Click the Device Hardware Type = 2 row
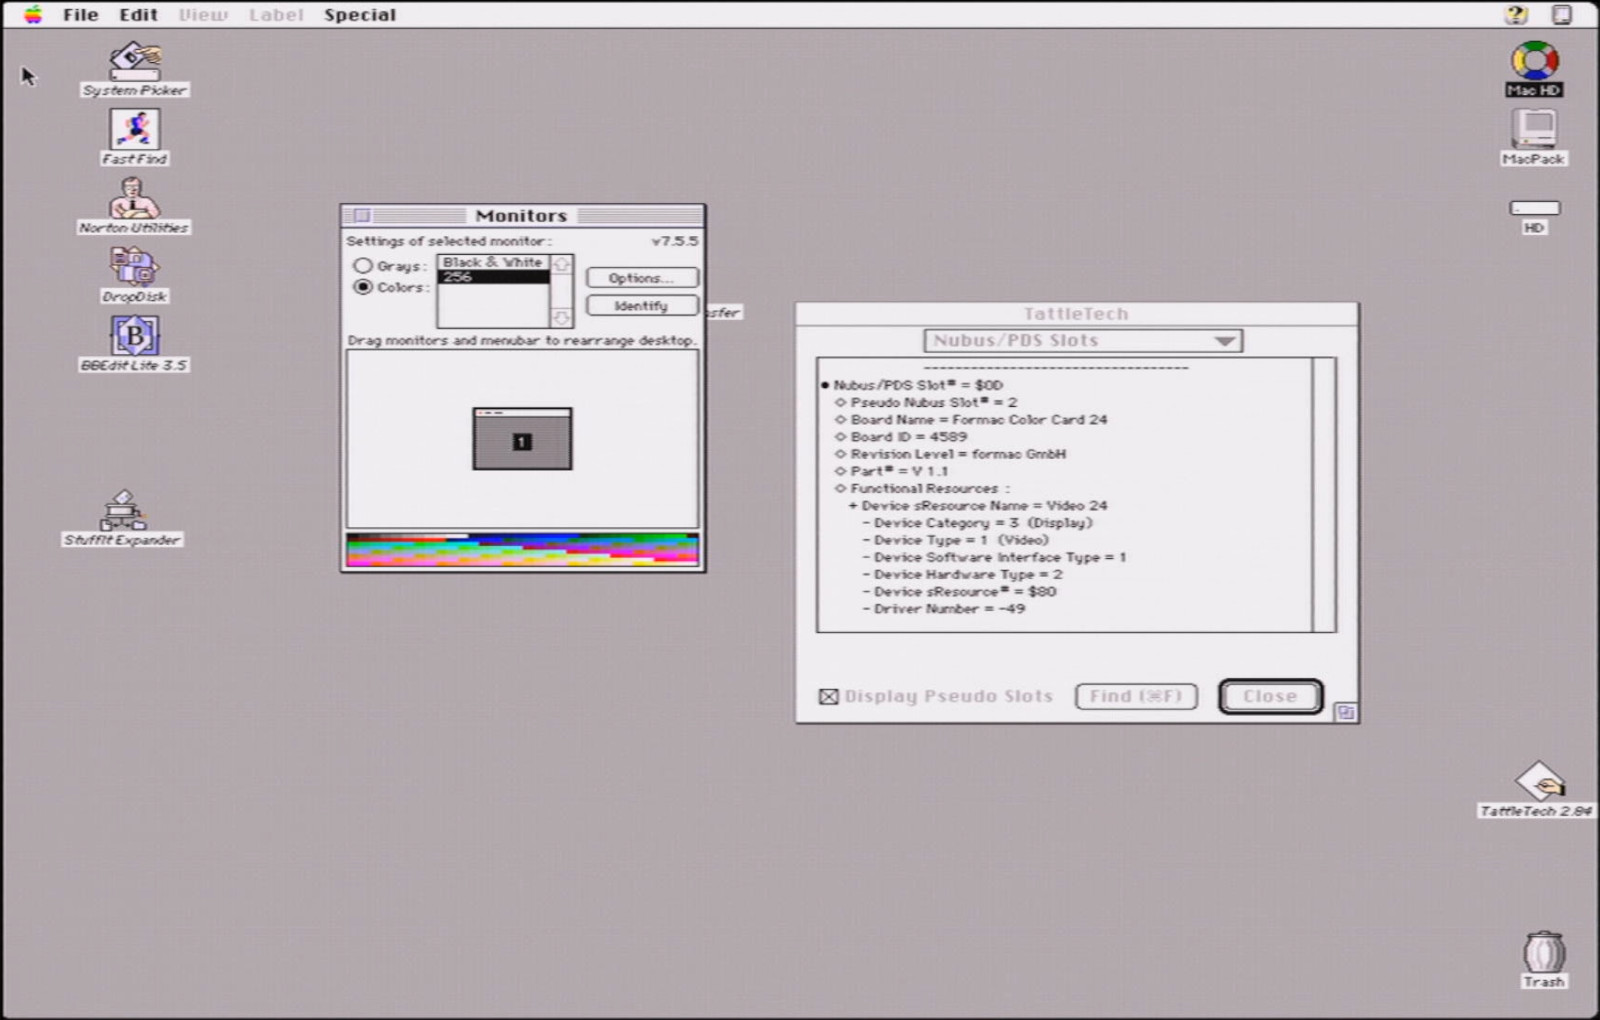The width and height of the screenshot is (1600, 1020). (x=962, y=574)
